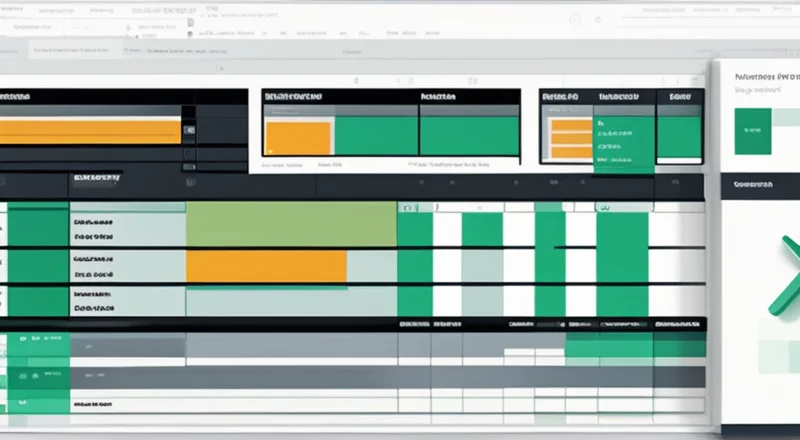Click the dark header bar in the side panel
The width and height of the screenshot is (800, 440).
760,185
